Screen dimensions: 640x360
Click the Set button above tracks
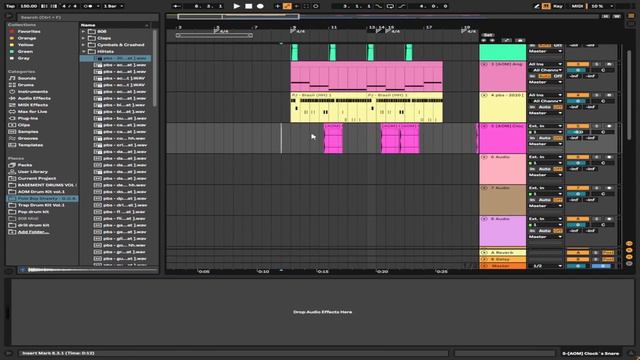487,35
